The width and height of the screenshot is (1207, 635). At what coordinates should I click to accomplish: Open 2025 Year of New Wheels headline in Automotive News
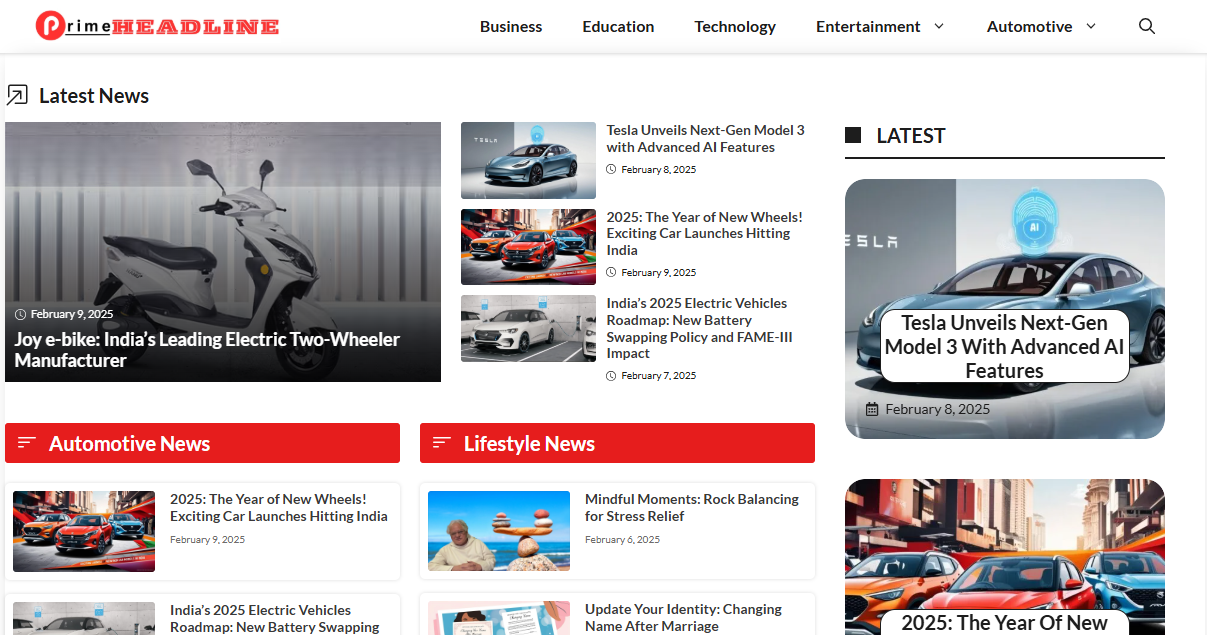(279, 508)
